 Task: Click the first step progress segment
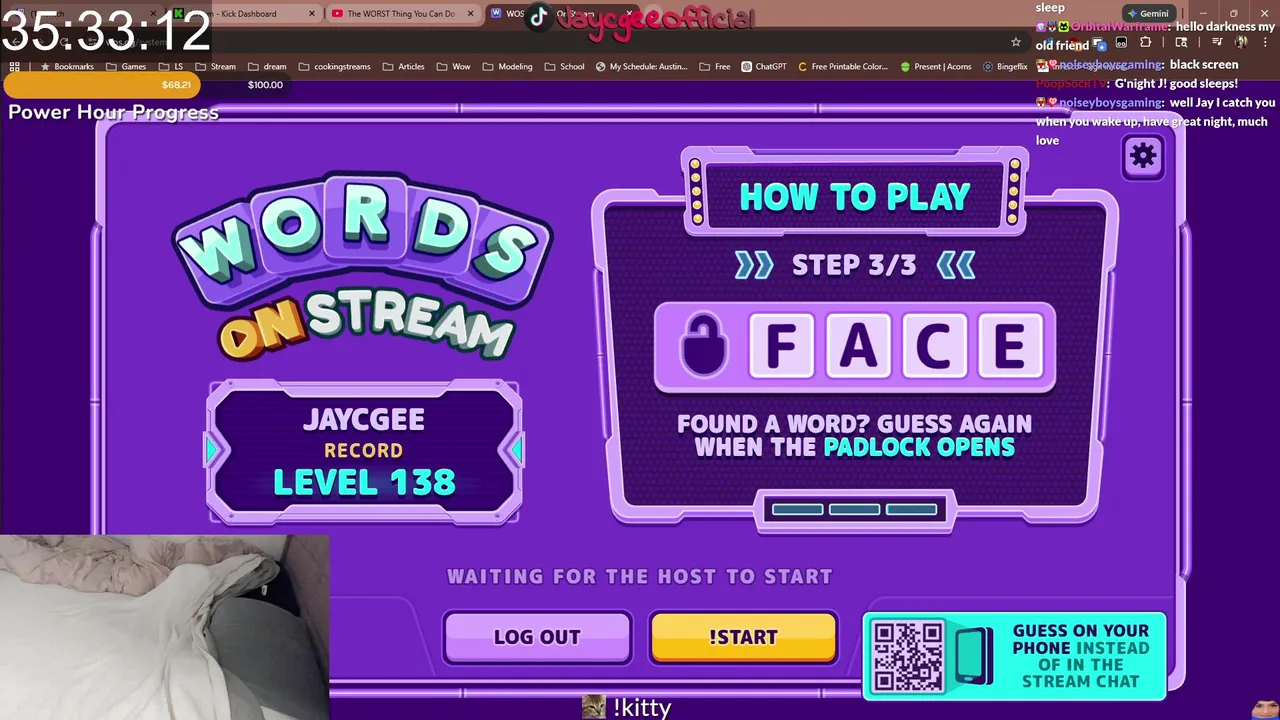[797, 509]
